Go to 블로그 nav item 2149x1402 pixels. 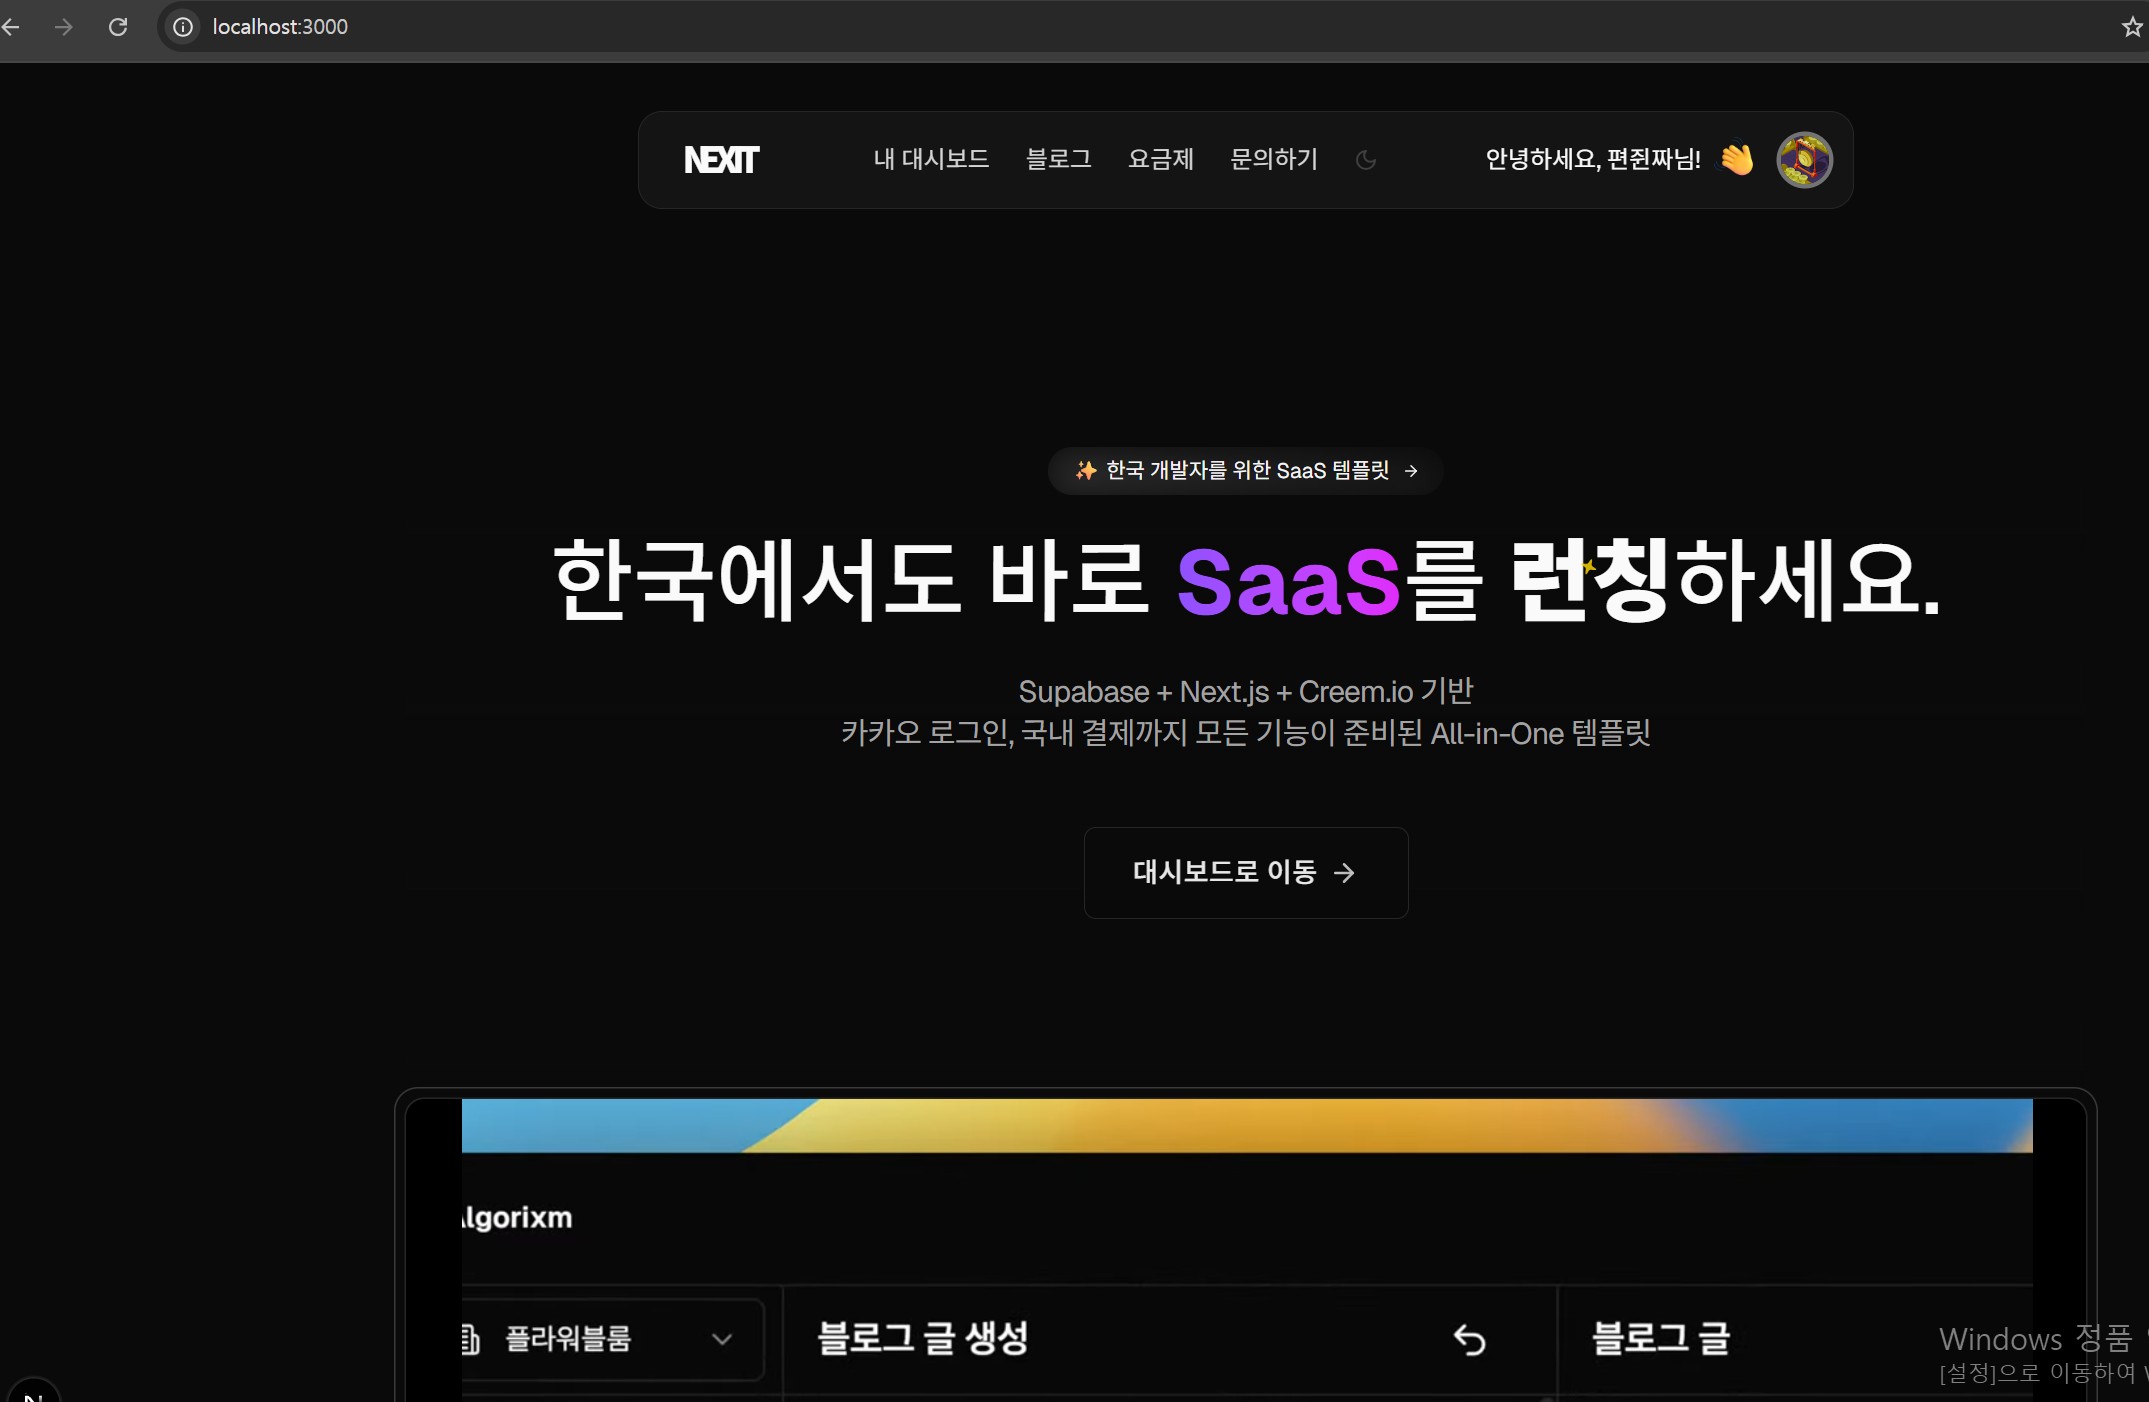point(1058,159)
